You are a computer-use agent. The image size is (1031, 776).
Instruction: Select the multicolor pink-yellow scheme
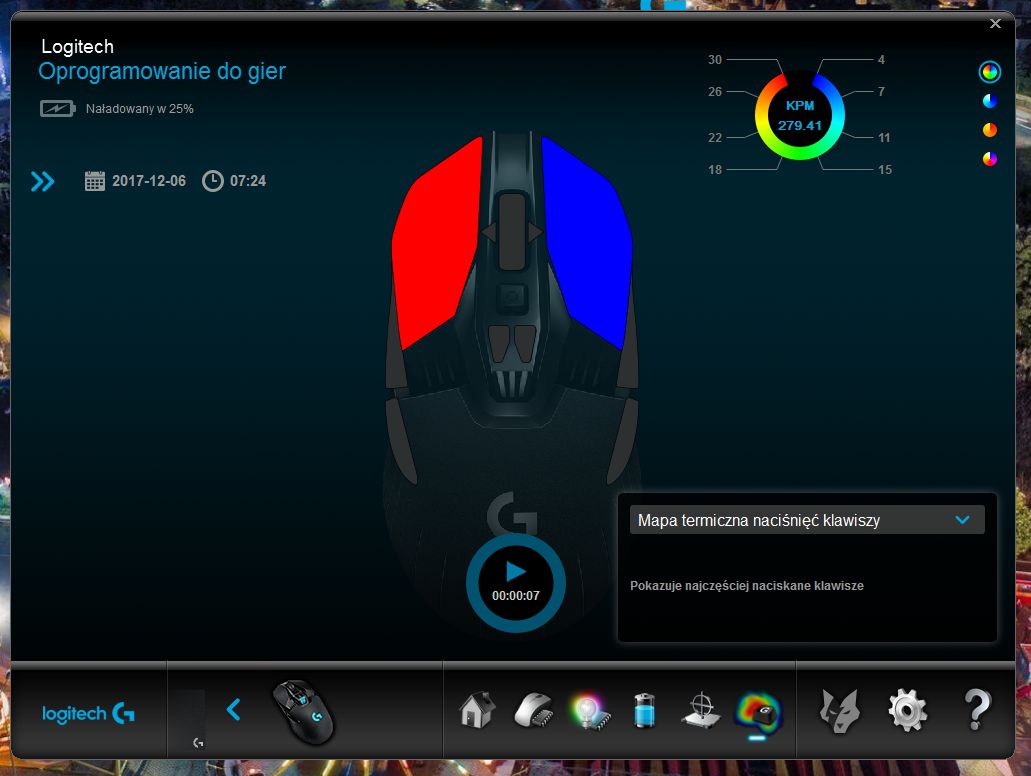(x=990, y=158)
